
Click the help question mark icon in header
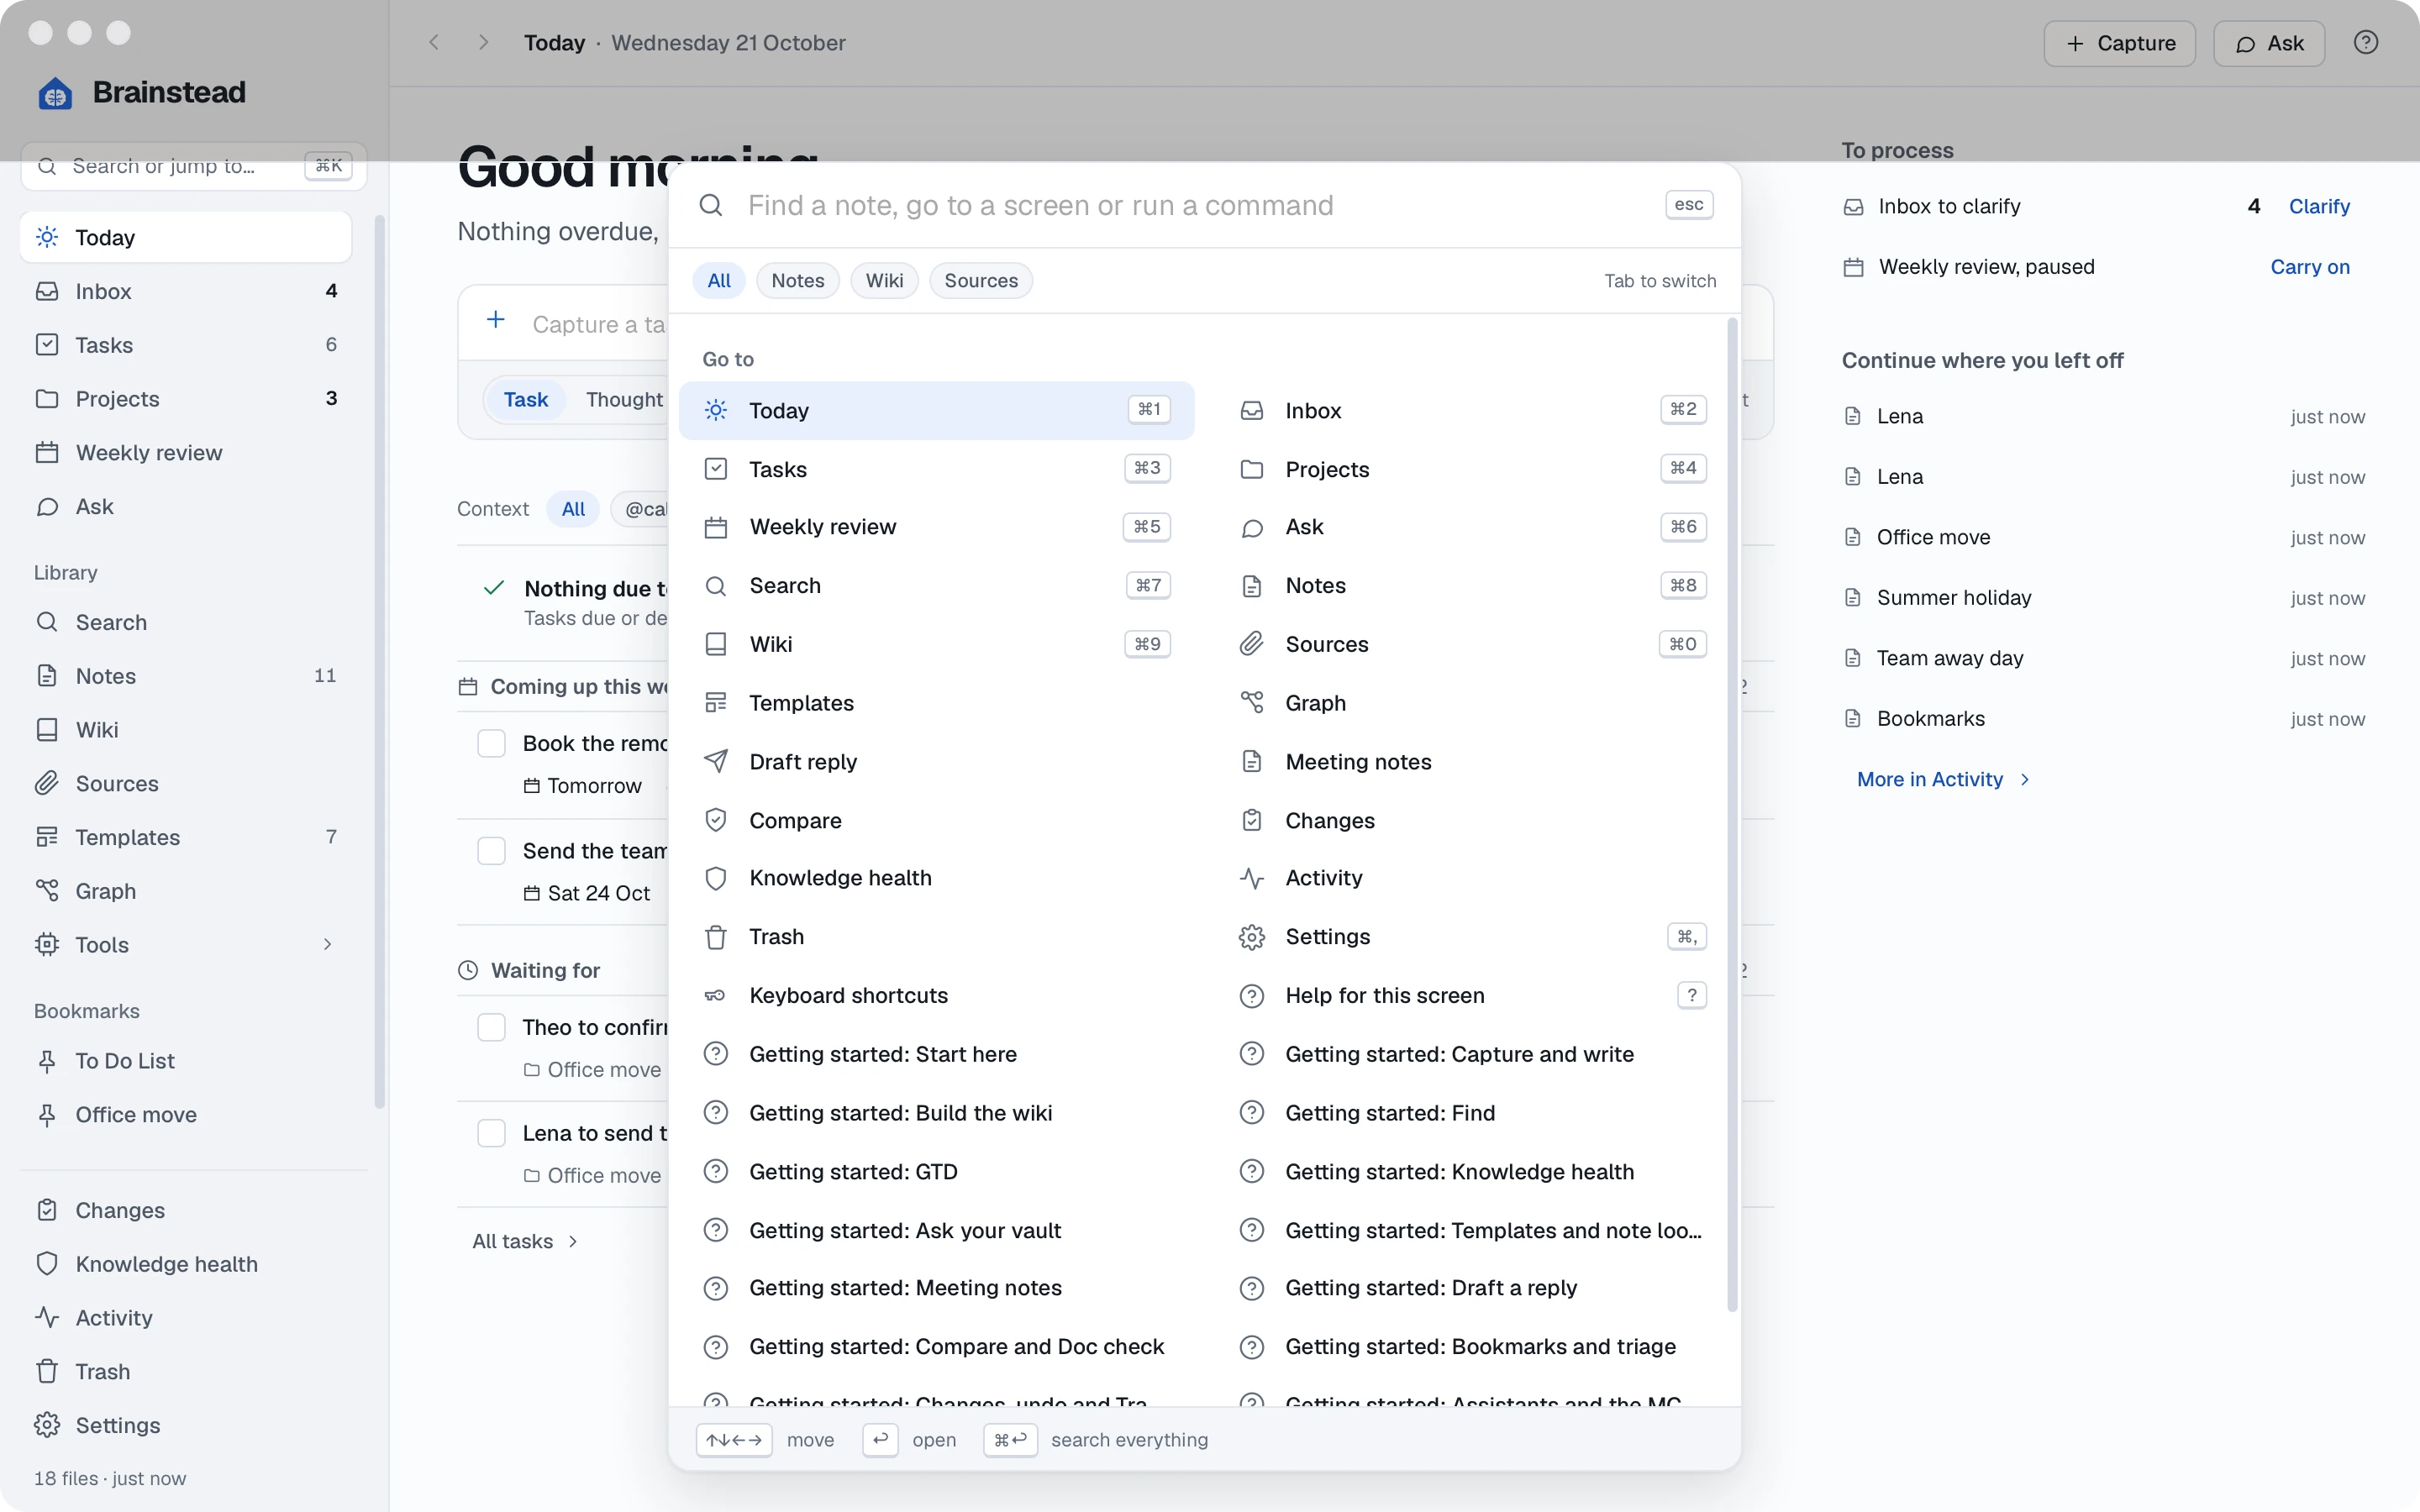(x=2365, y=43)
